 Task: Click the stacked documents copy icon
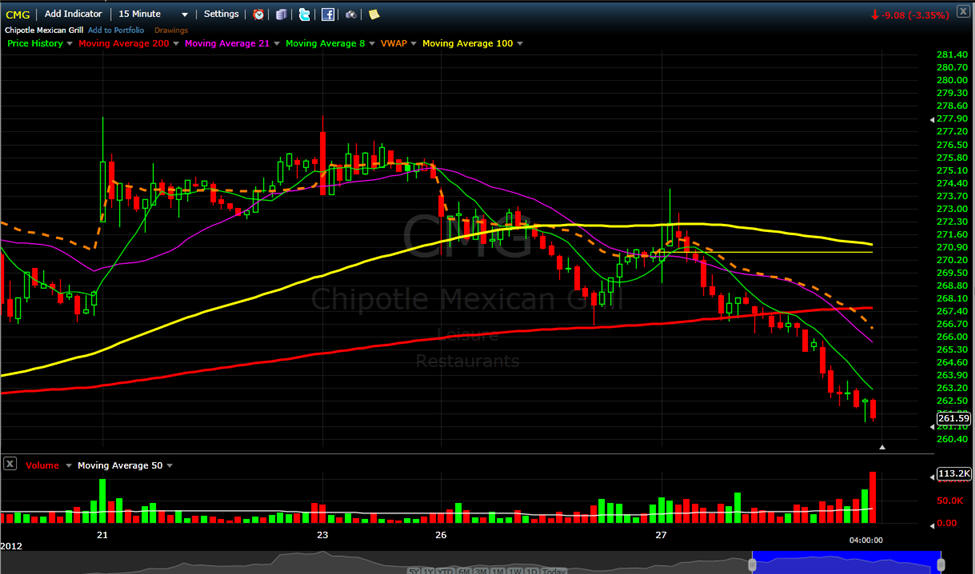281,14
